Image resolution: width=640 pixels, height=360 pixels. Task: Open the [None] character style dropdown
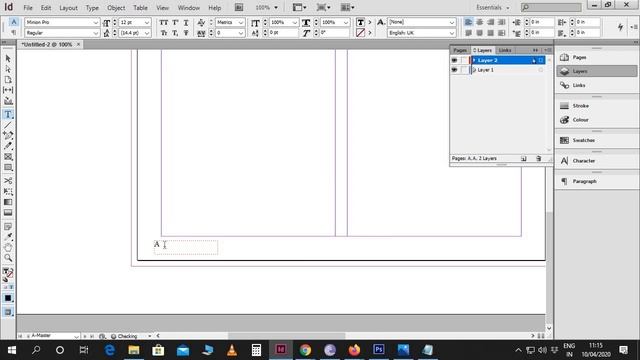coord(451,22)
